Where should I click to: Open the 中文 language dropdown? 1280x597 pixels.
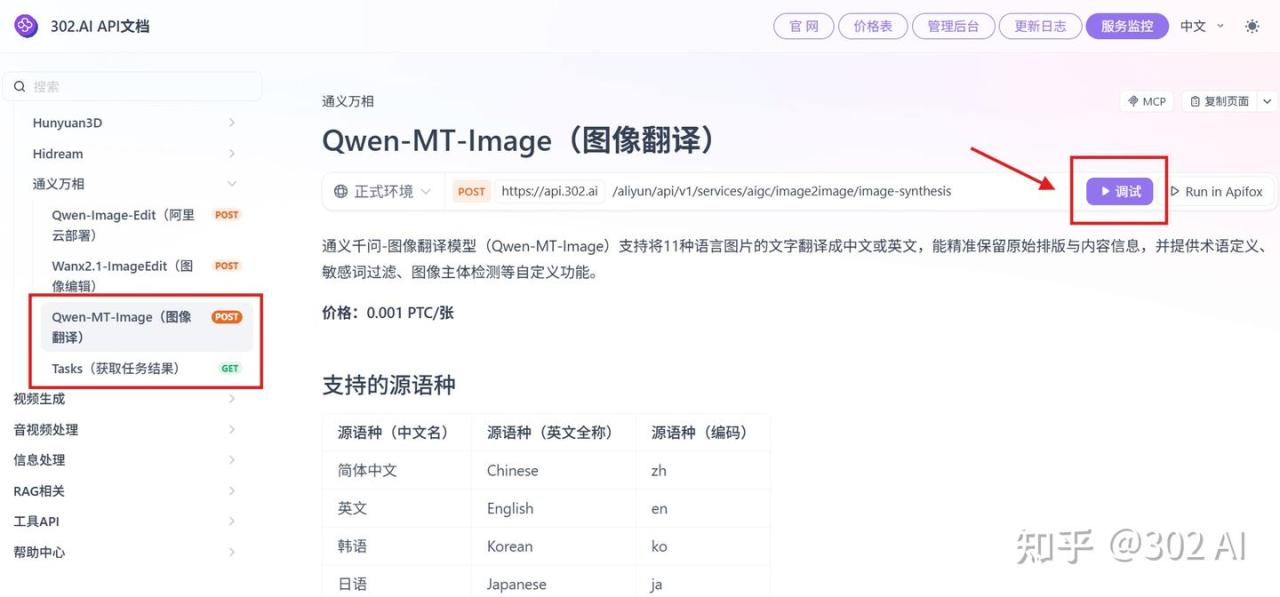1201,26
